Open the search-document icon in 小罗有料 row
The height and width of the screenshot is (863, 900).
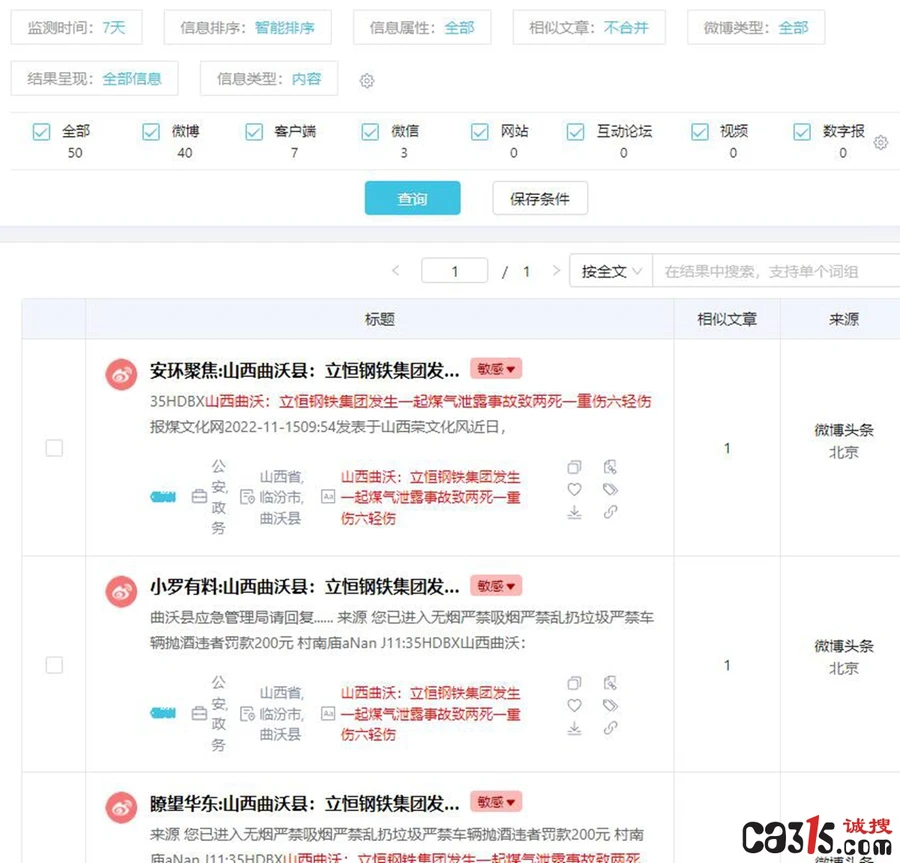(x=610, y=683)
